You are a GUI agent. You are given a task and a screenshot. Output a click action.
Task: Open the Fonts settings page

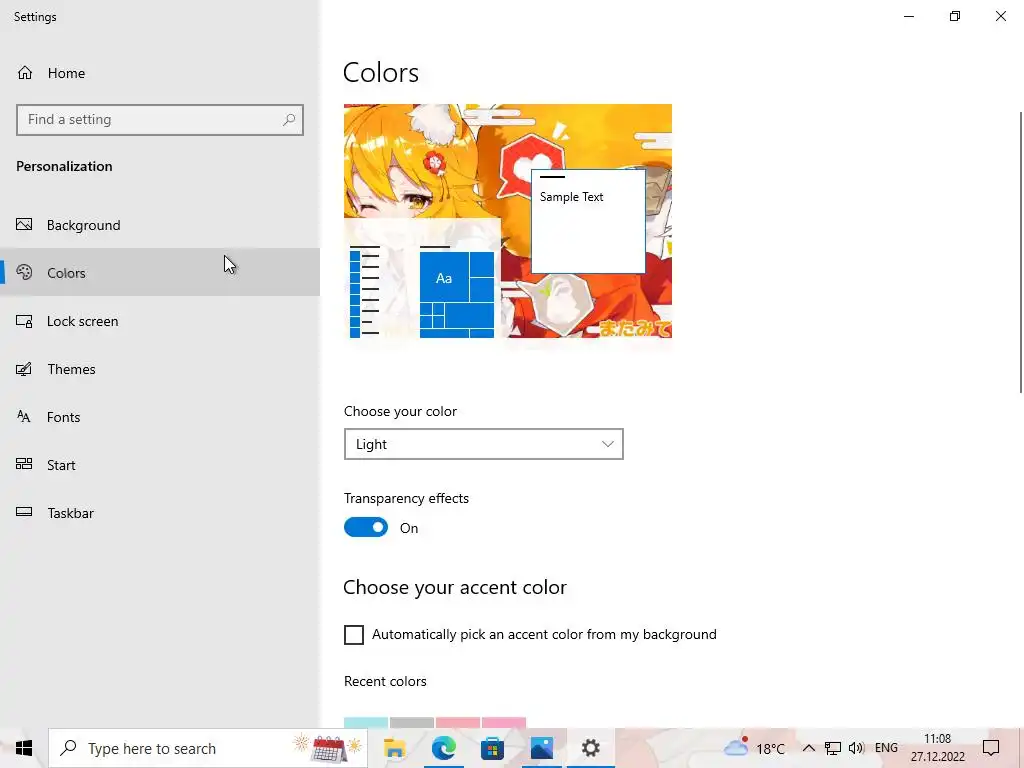click(160, 417)
